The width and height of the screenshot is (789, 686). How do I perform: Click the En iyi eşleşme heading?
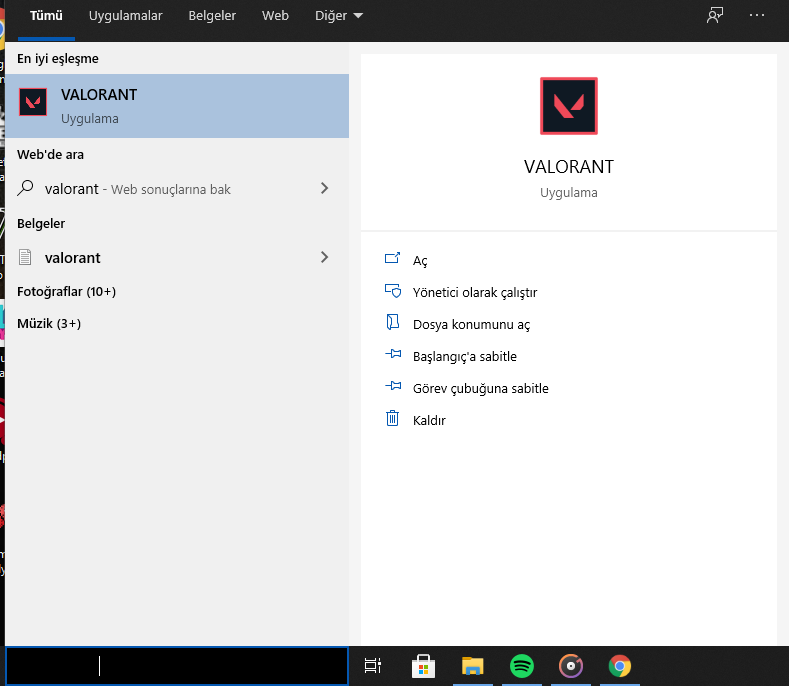58,58
